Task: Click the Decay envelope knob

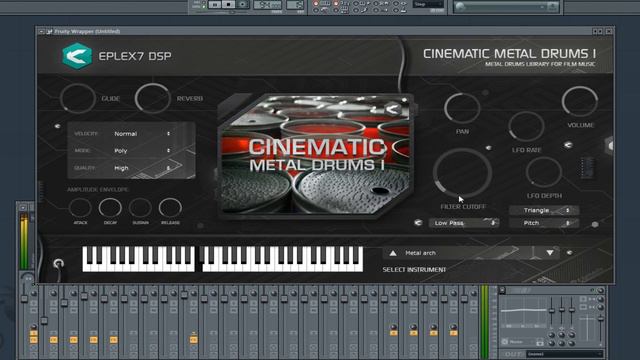Action: point(110,208)
